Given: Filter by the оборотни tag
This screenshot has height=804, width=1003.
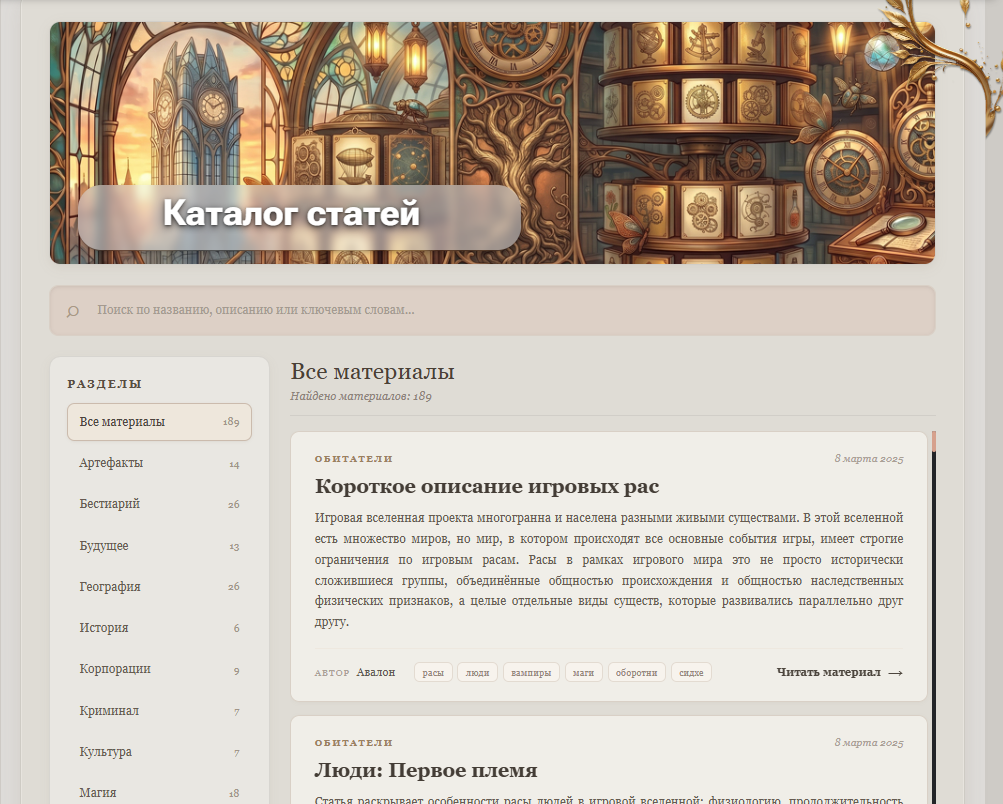Looking at the screenshot, I should [x=636, y=672].
